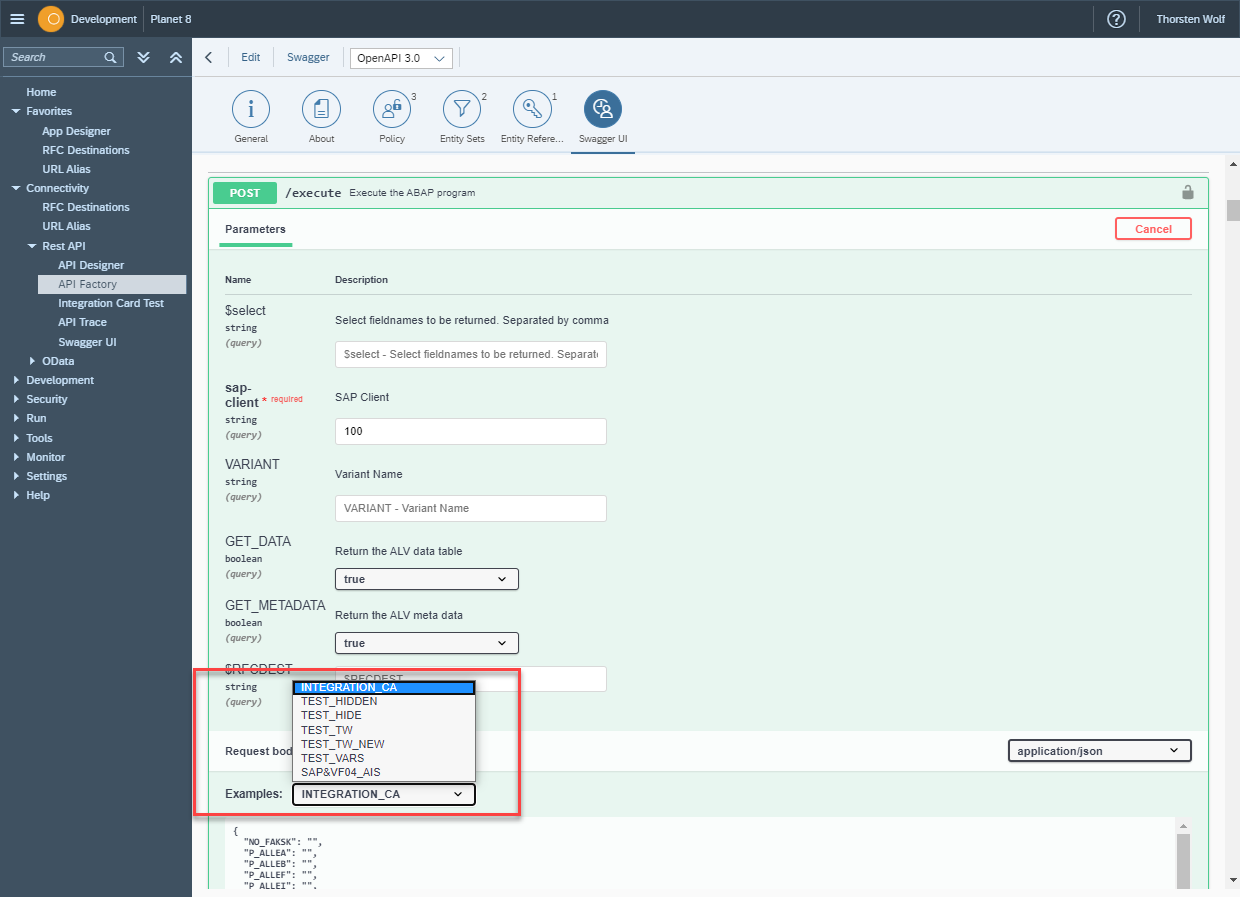Viewport: 1240px width, 897px height.
Task: Open the About document icon
Action: click(321, 109)
